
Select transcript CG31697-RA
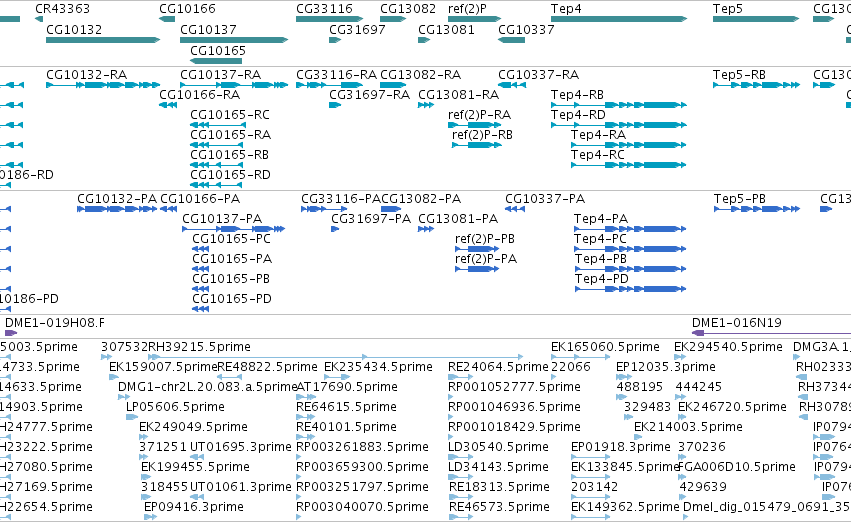[370, 94]
